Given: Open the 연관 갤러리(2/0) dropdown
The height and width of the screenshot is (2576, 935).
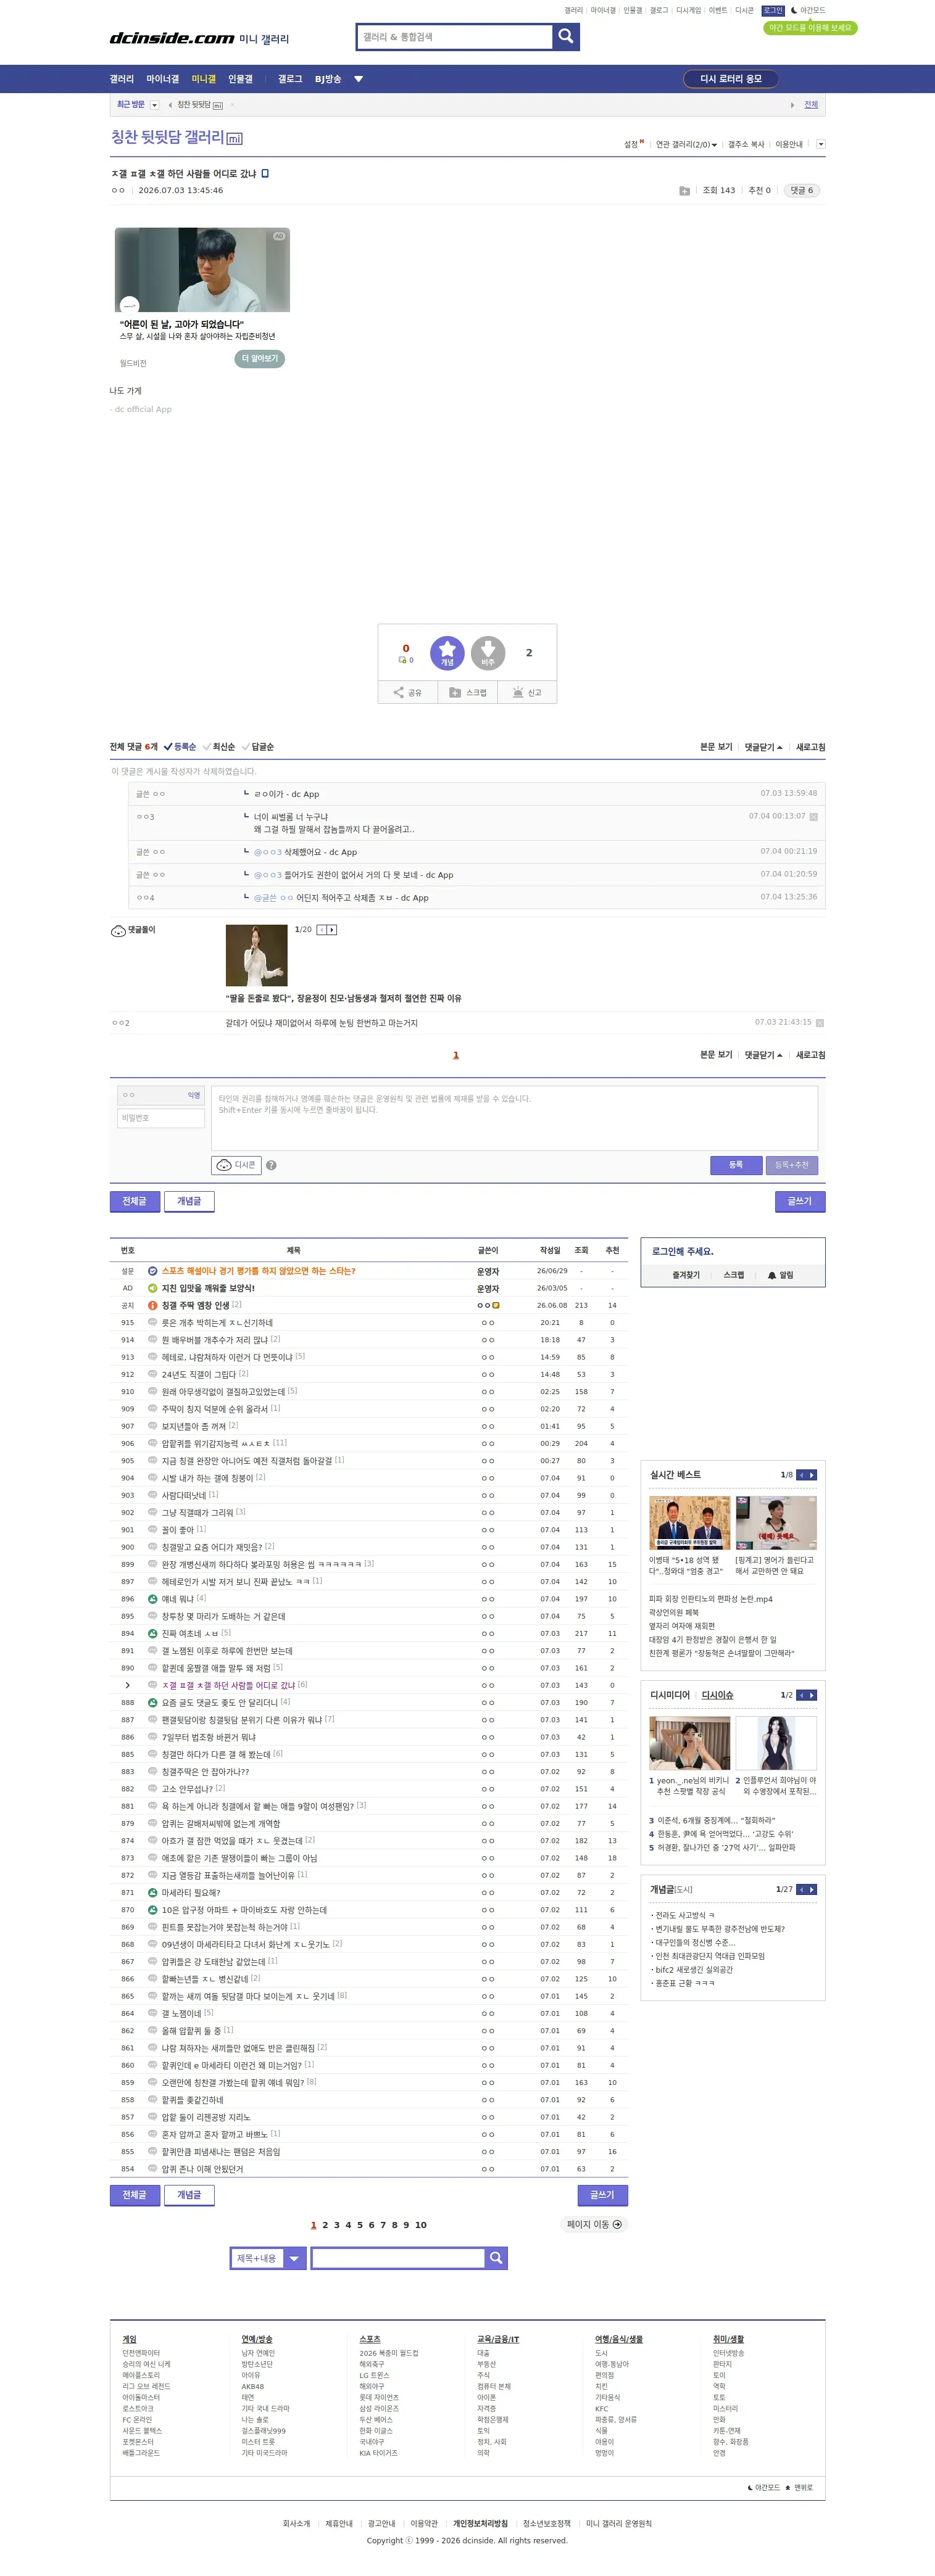Looking at the screenshot, I should pos(687,145).
